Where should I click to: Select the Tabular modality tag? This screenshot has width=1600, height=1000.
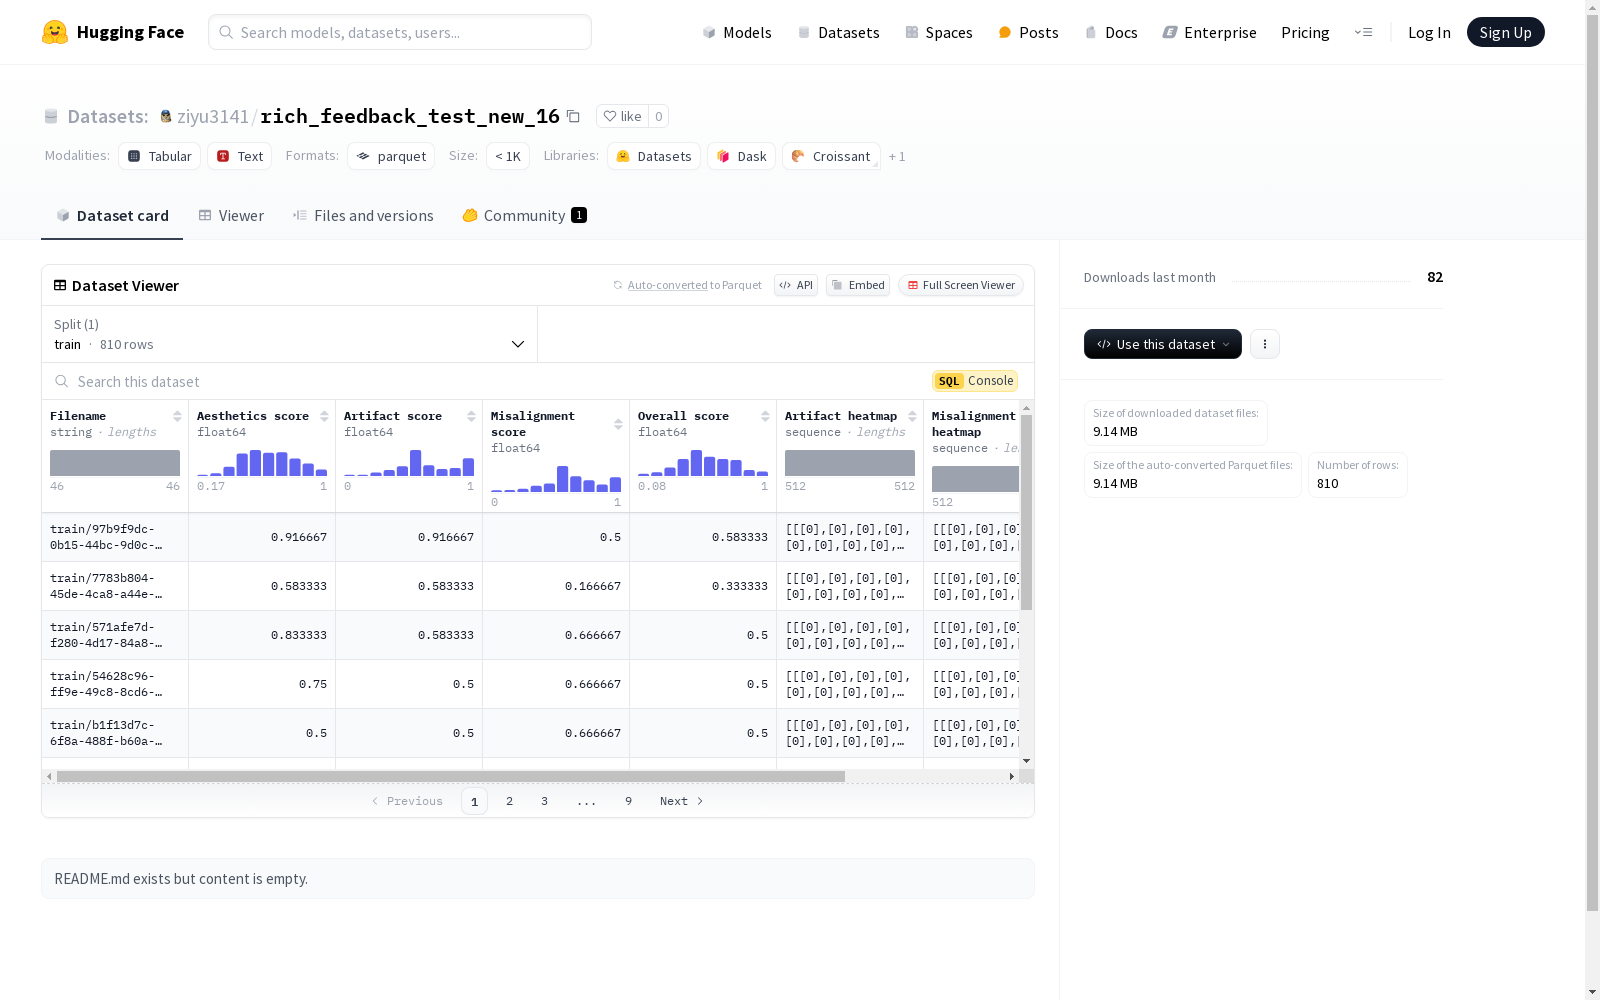pyautogui.click(x=160, y=156)
